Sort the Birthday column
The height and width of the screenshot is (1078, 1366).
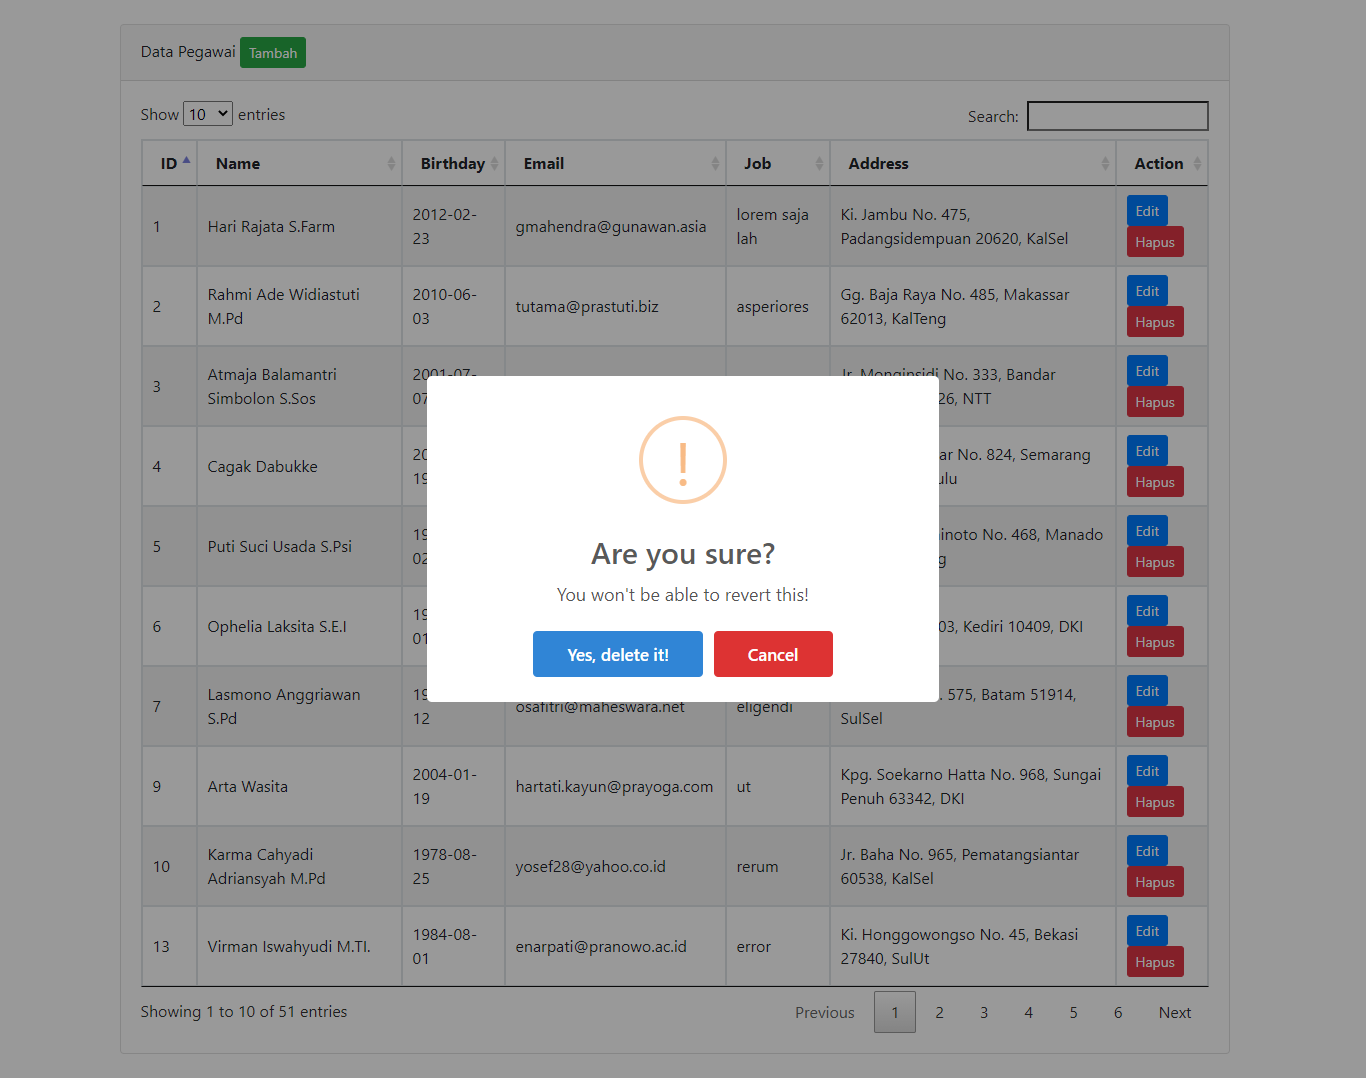pos(452,162)
